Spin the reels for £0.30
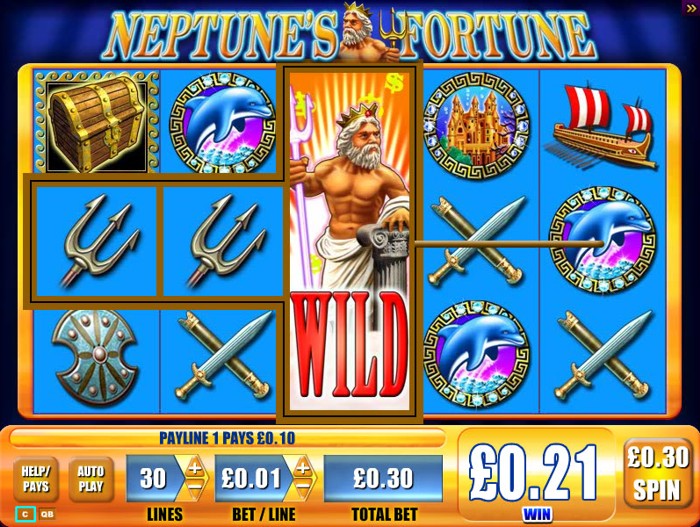This screenshot has height=527, width=700. coord(658,474)
